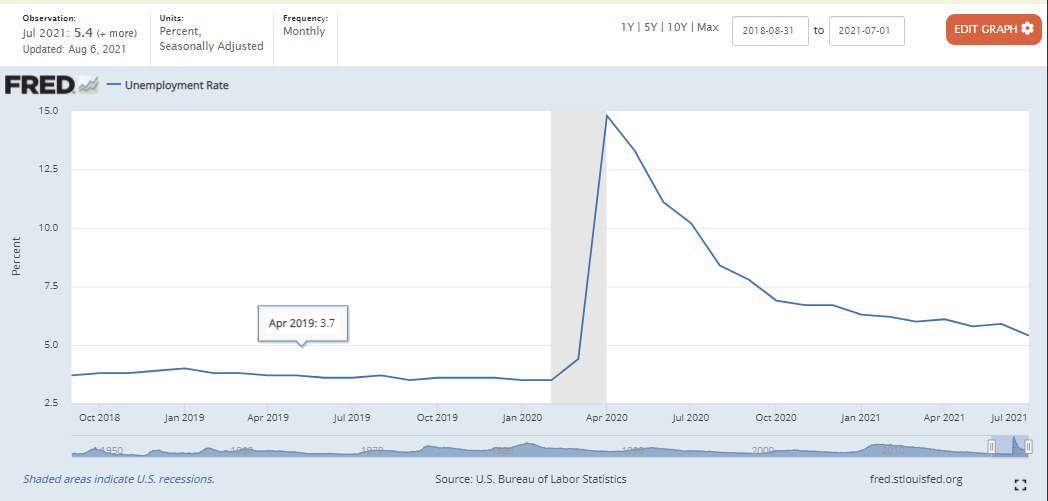1048x501 pixels.
Task: Click the chart-line icon beside the FRED logo
Action: pyautogui.click(x=89, y=85)
